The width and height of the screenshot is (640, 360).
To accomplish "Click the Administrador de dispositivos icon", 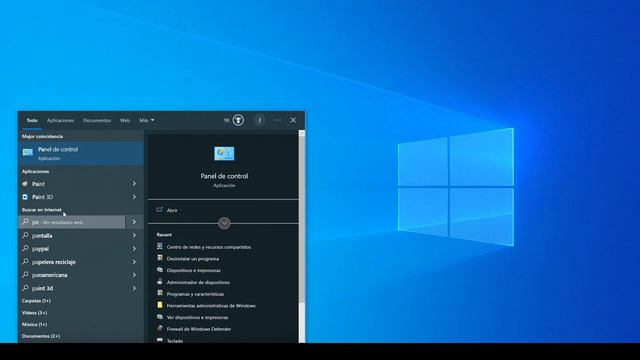I will (x=160, y=282).
